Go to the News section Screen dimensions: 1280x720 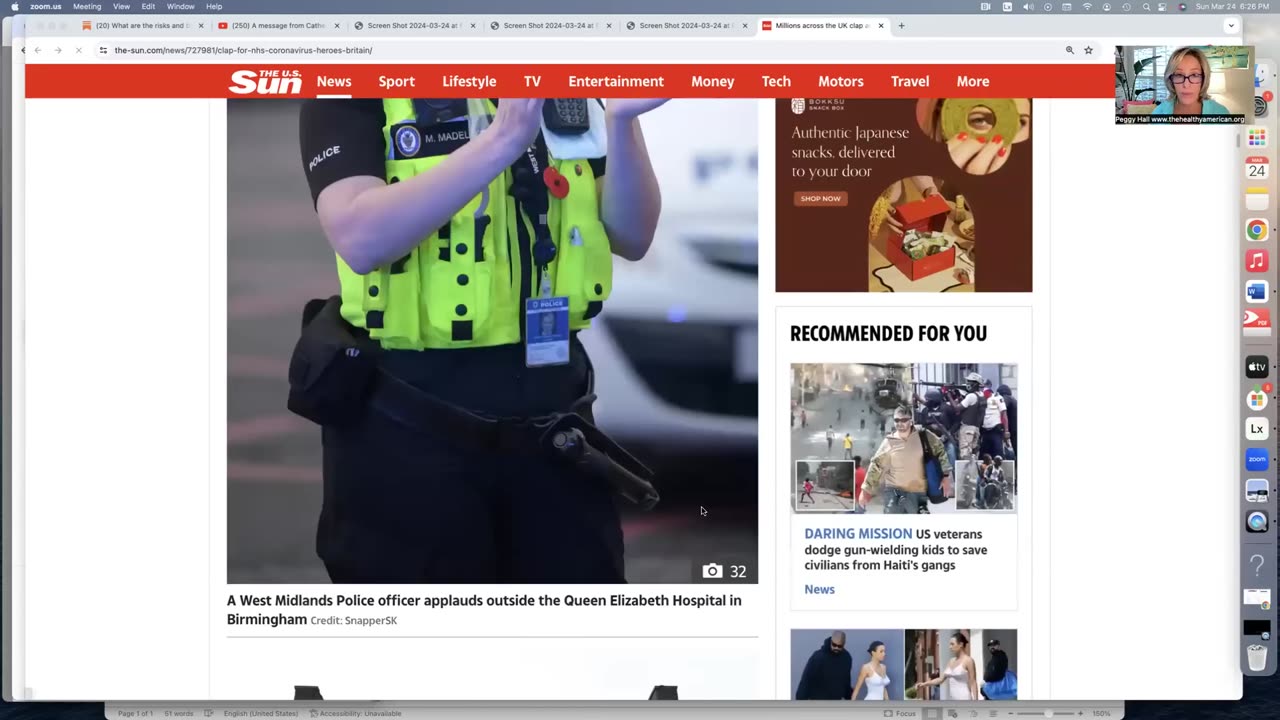tap(334, 81)
